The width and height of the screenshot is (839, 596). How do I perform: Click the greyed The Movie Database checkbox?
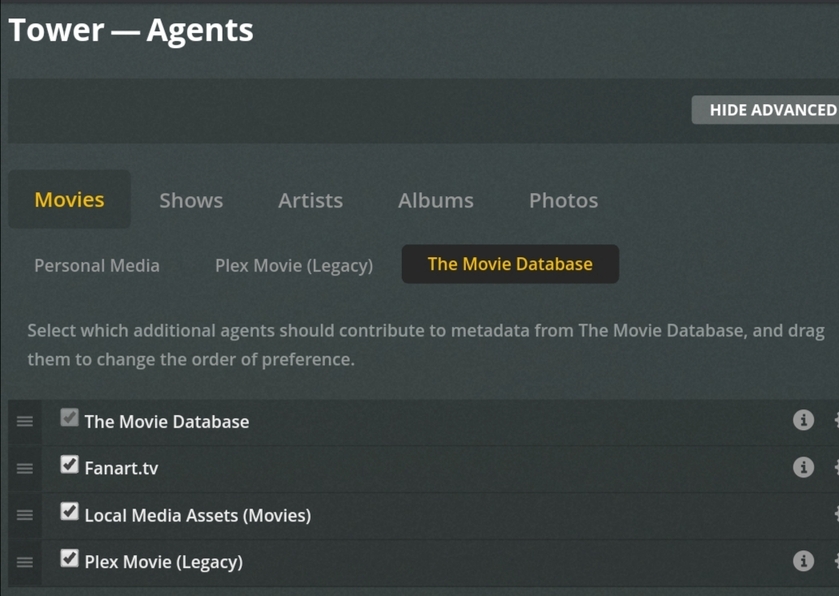point(69,418)
